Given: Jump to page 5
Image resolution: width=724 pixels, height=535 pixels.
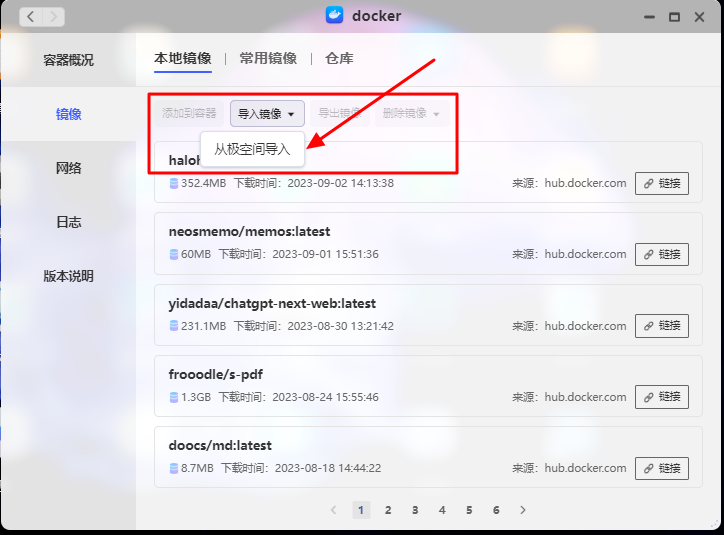Looking at the screenshot, I should pos(469,510).
